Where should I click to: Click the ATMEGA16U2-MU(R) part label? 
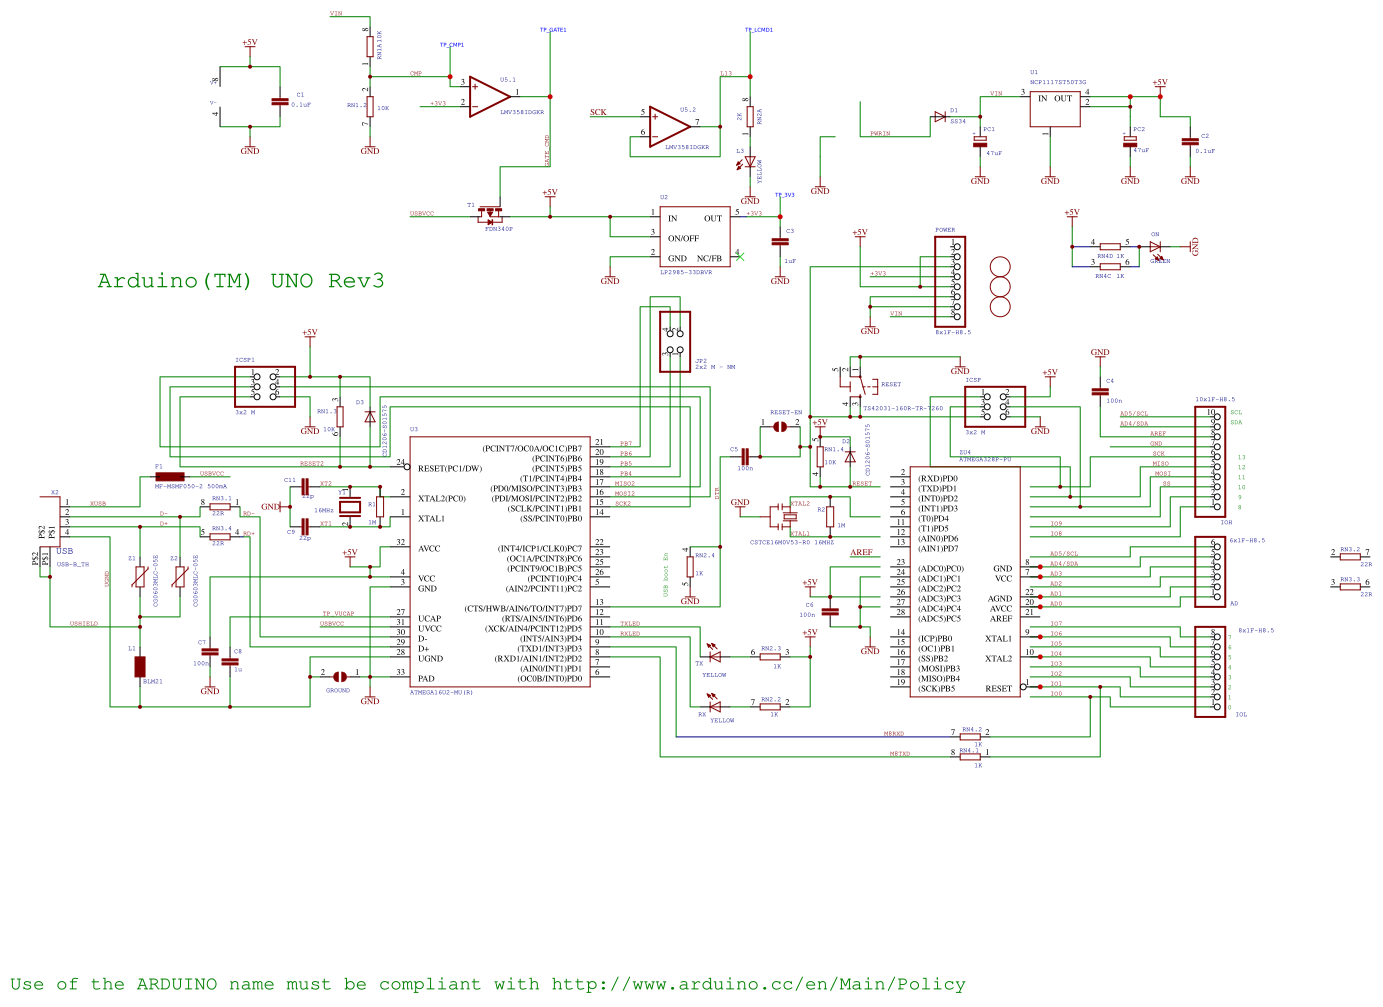[441, 691]
